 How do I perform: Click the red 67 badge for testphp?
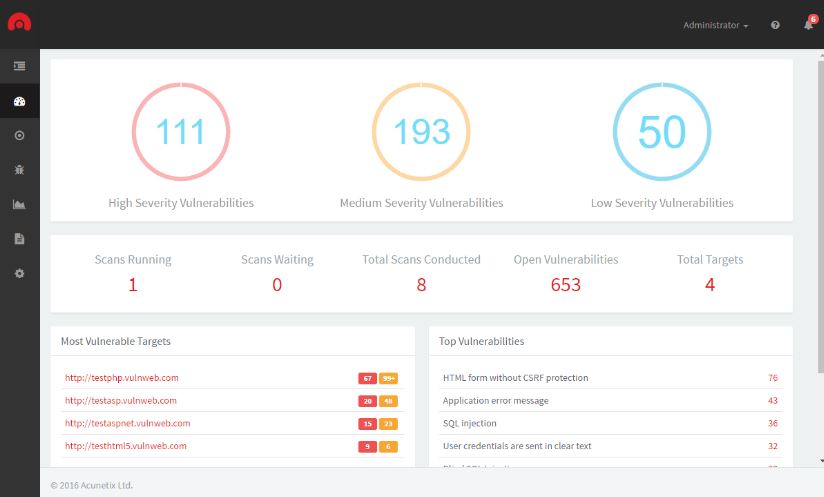tap(367, 378)
